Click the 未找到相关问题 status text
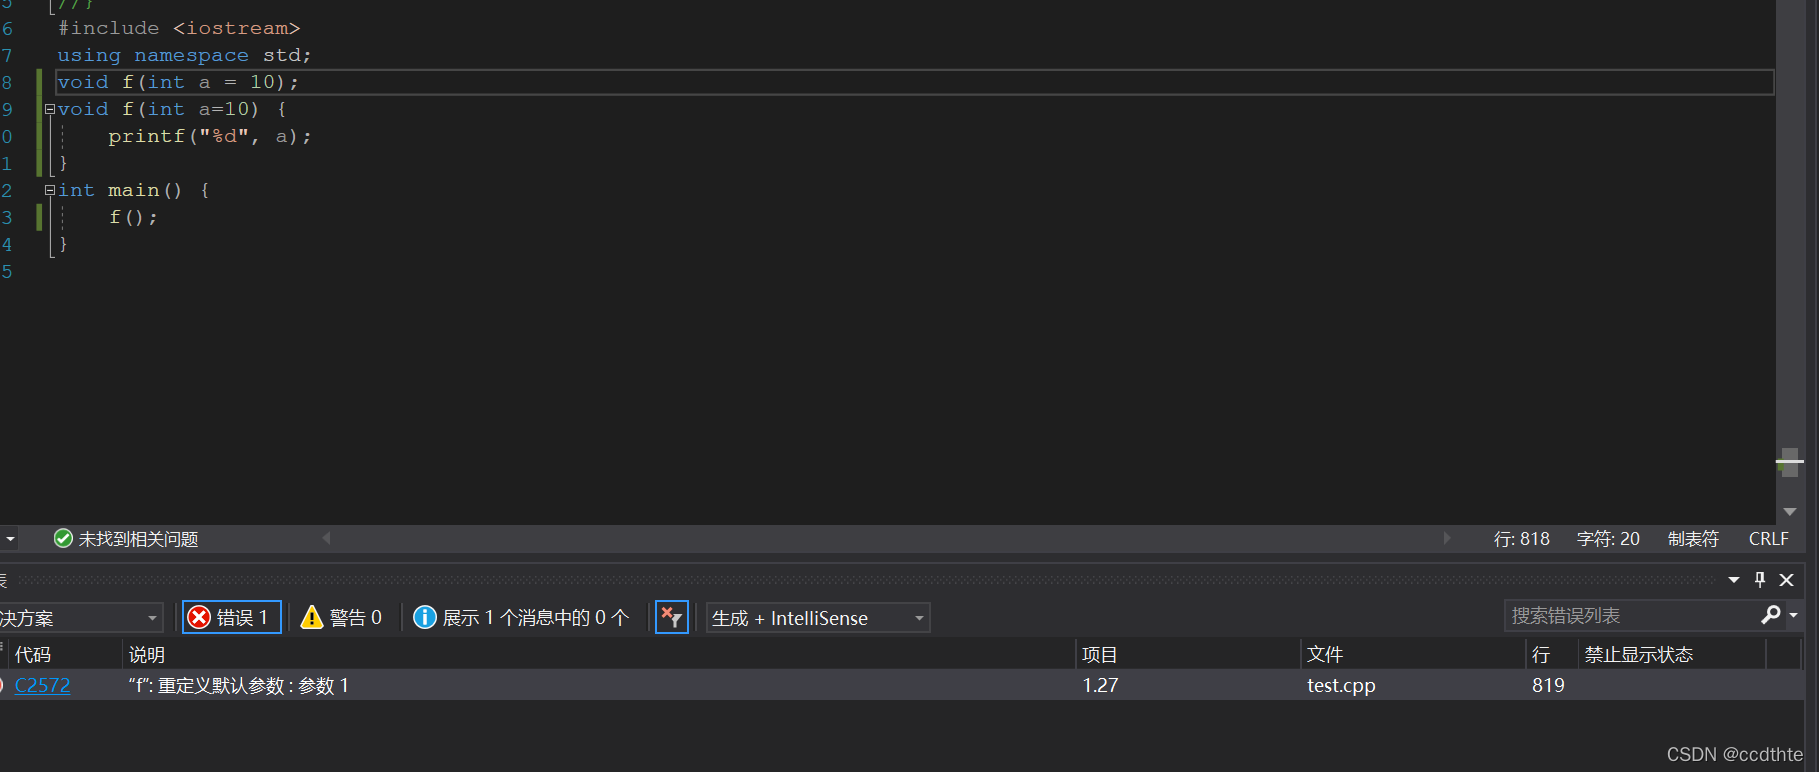This screenshot has height=772, width=1819. pos(138,539)
